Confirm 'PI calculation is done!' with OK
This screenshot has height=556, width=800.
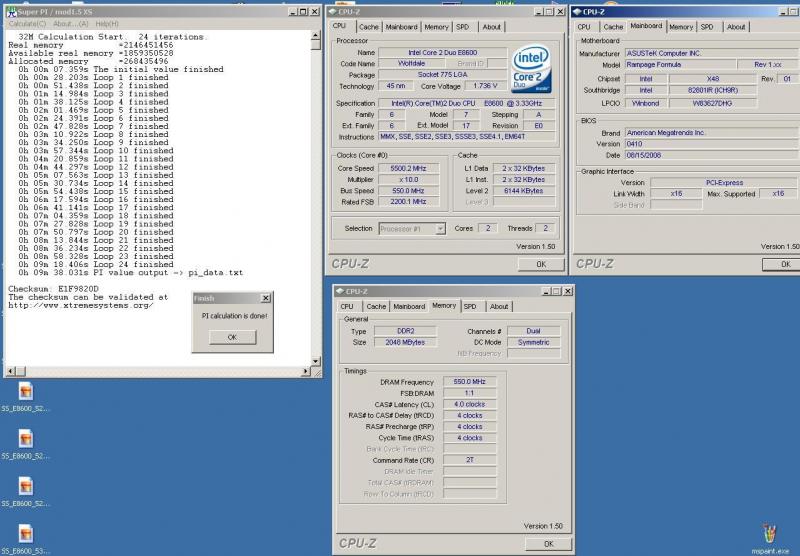pos(232,337)
